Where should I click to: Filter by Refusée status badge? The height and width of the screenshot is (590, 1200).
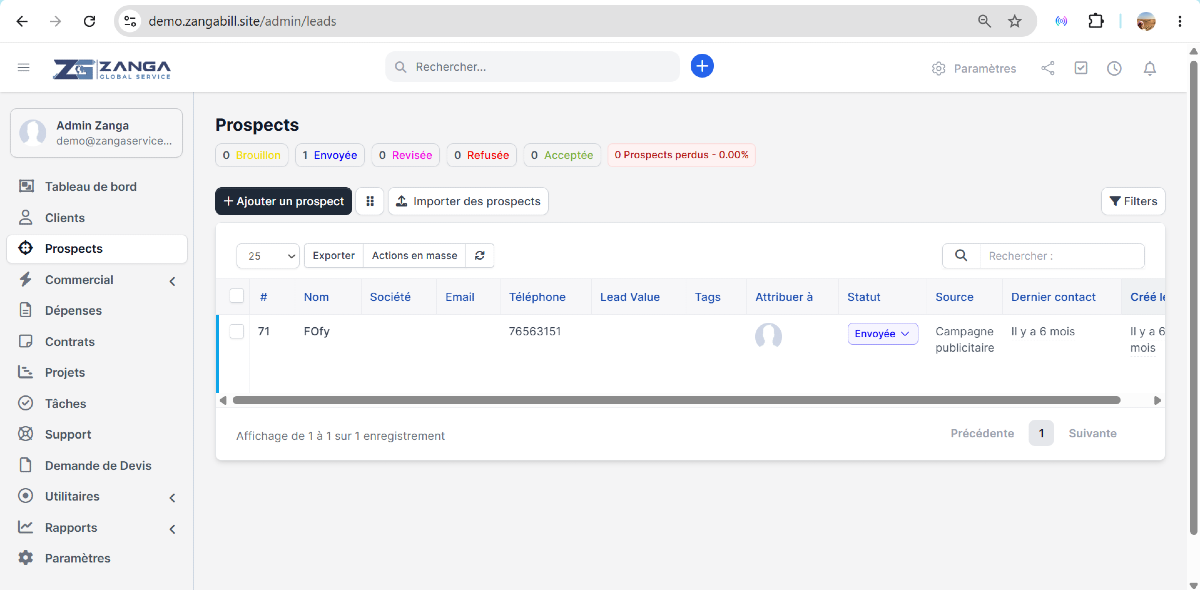[x=481, y=155]
